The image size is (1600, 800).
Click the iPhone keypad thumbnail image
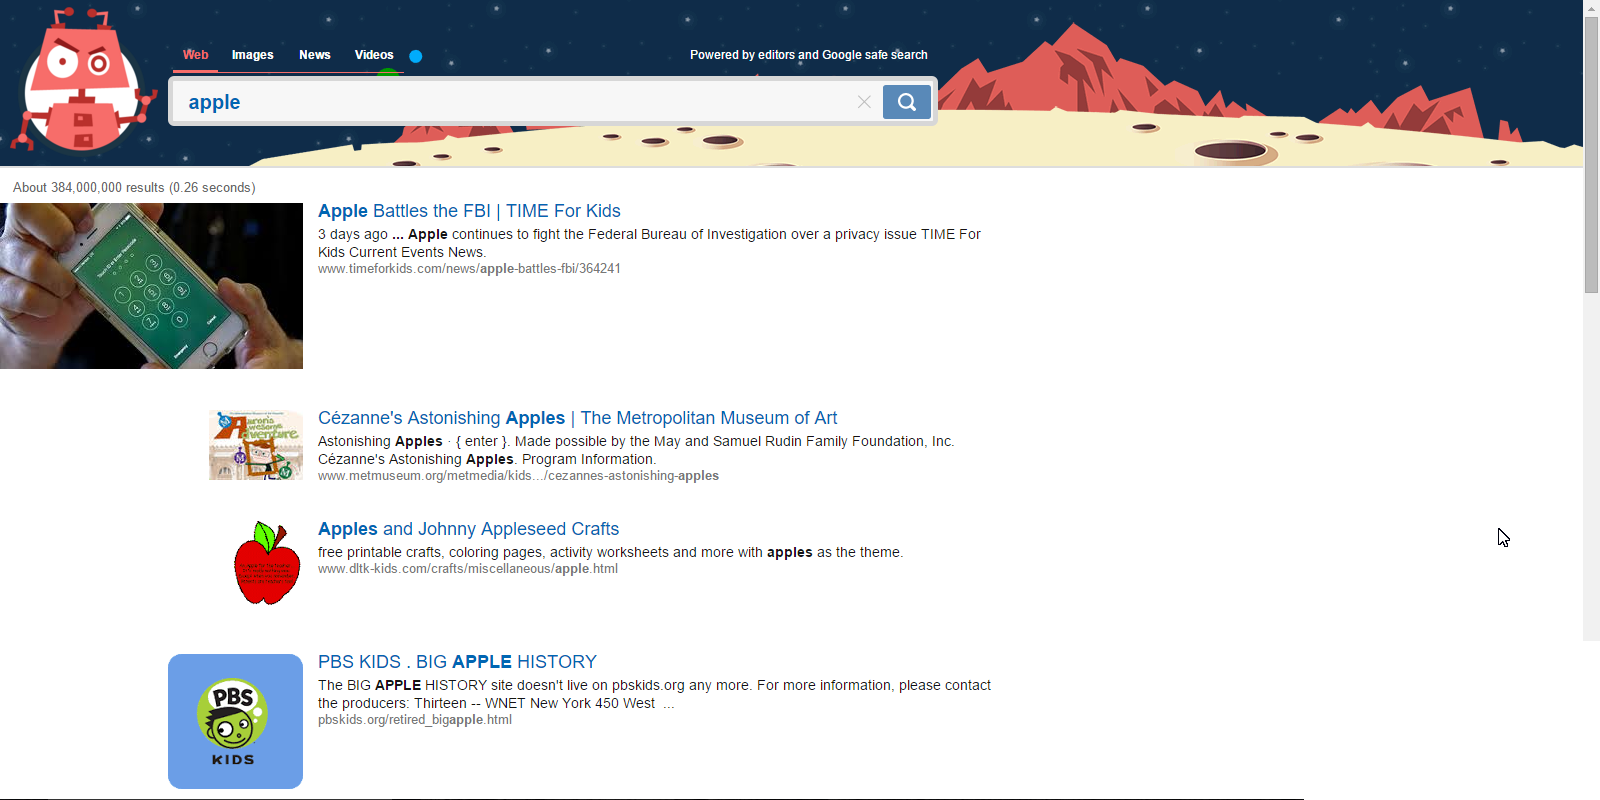(151, 286)
